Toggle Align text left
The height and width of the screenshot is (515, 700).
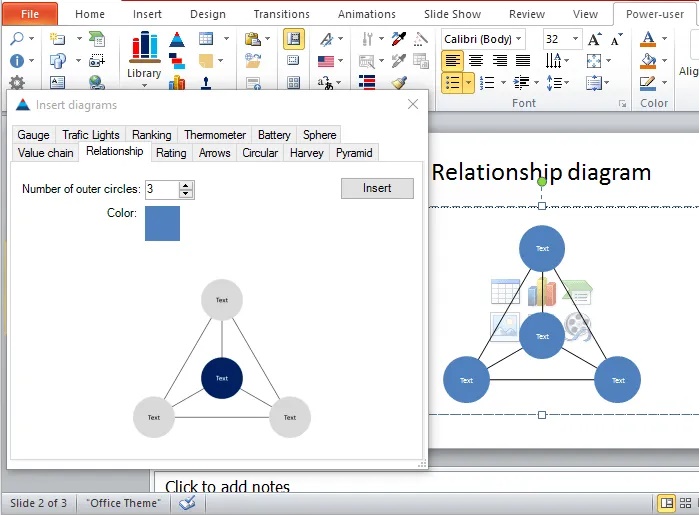[452, 60]
